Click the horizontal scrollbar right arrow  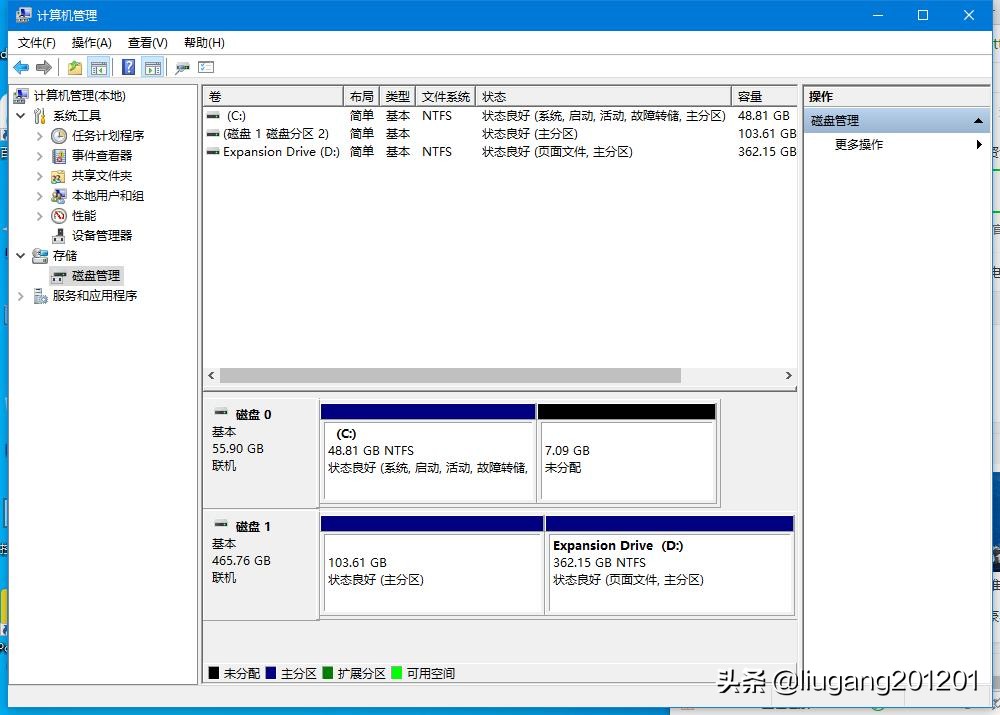pyautogui.click(x=788, y=376)
